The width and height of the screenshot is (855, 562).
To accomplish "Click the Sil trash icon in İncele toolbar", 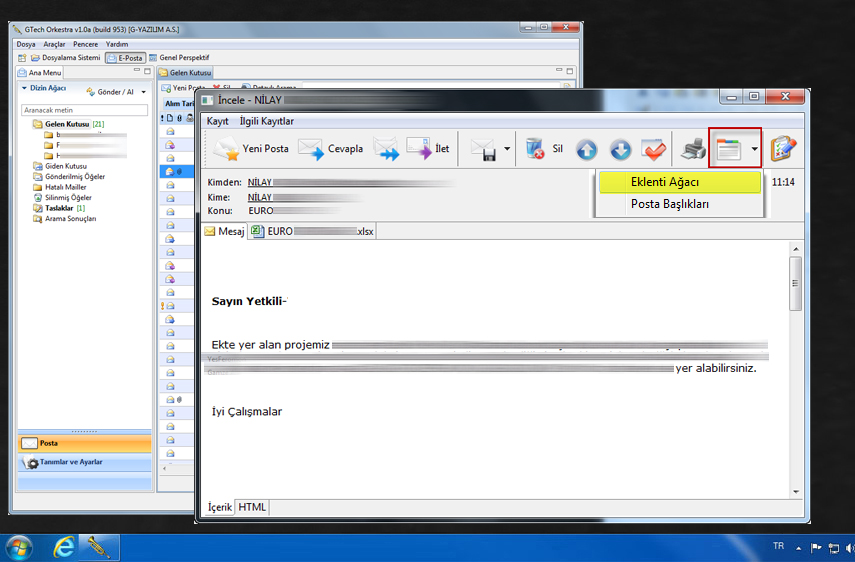I will [x=535, y=149].
